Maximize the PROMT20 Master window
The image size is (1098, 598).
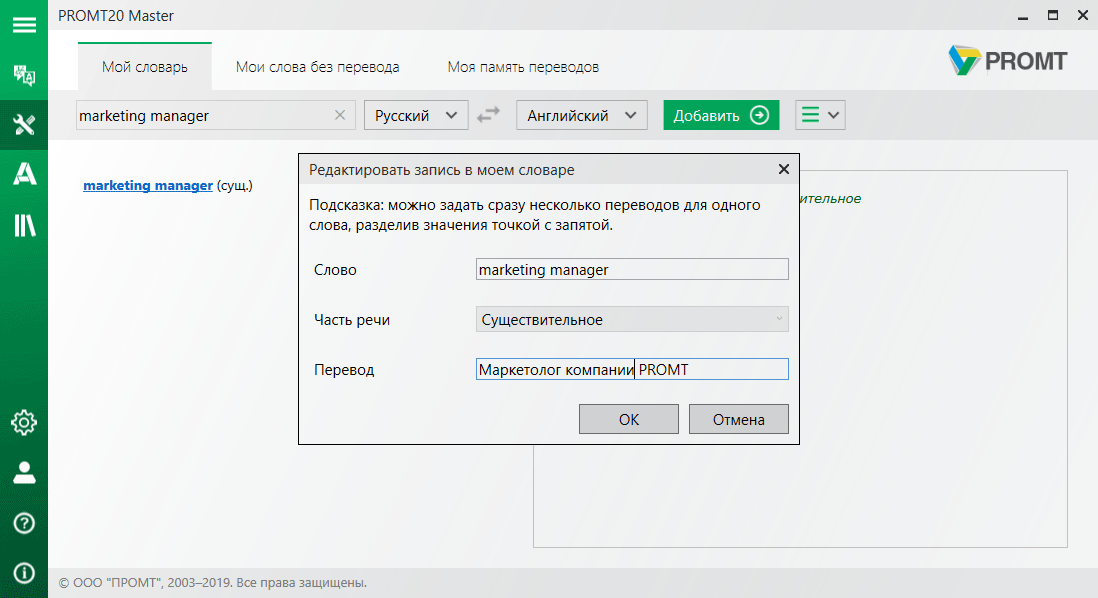click(x=1052, y=15)
